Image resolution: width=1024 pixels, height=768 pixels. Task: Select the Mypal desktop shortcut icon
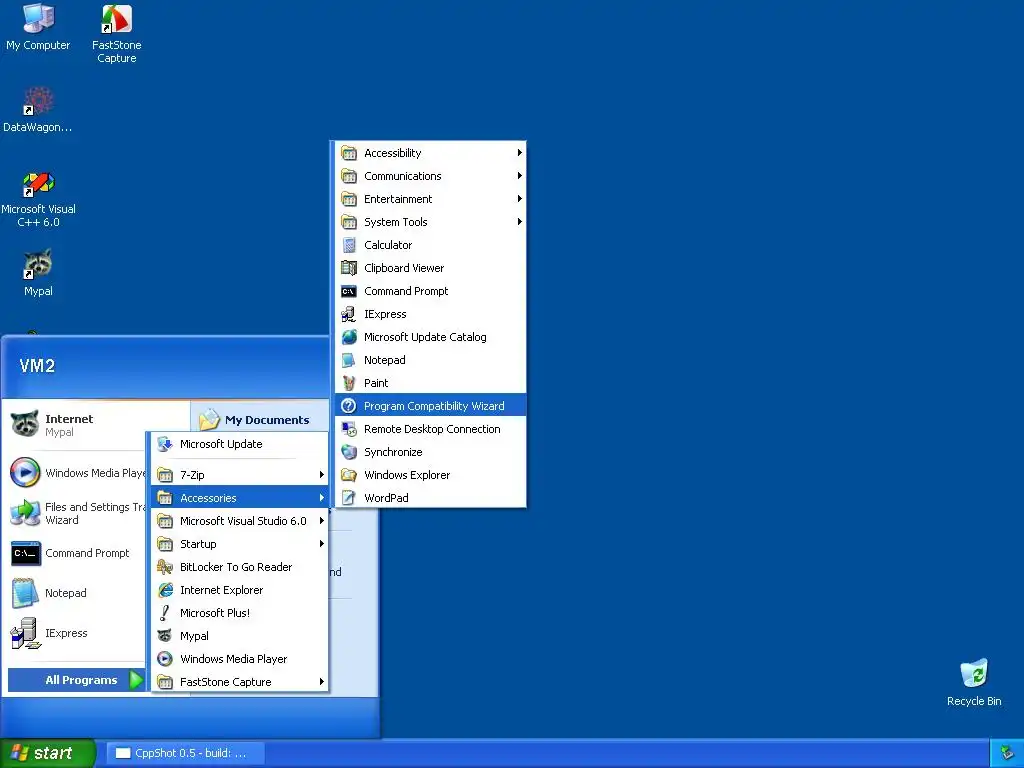pos(38,272)
